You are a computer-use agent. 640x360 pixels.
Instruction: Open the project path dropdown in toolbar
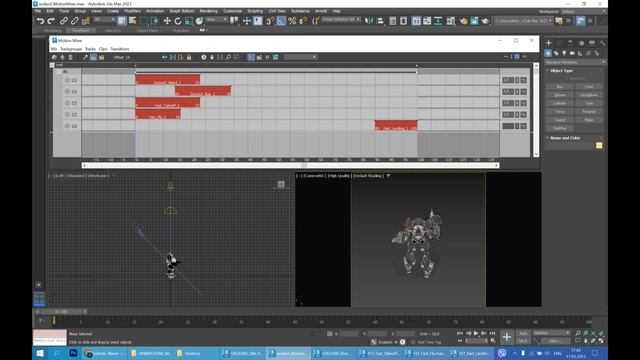524,20
